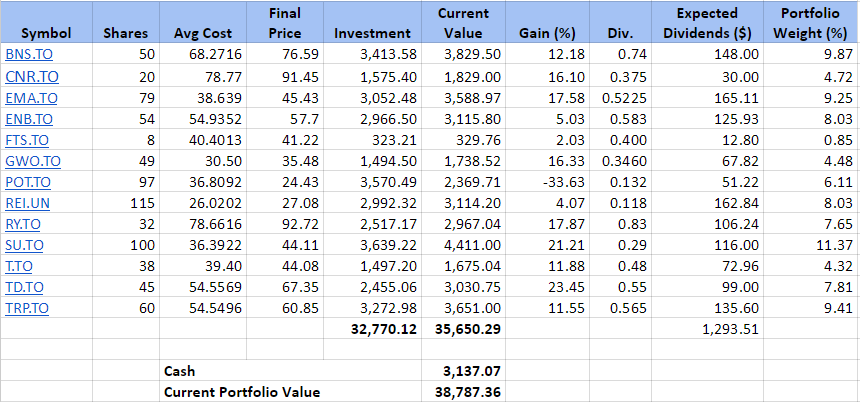Follow the ENB.TO hyperlink
This screenshot has width=860, height=402.
pos(29,119)
